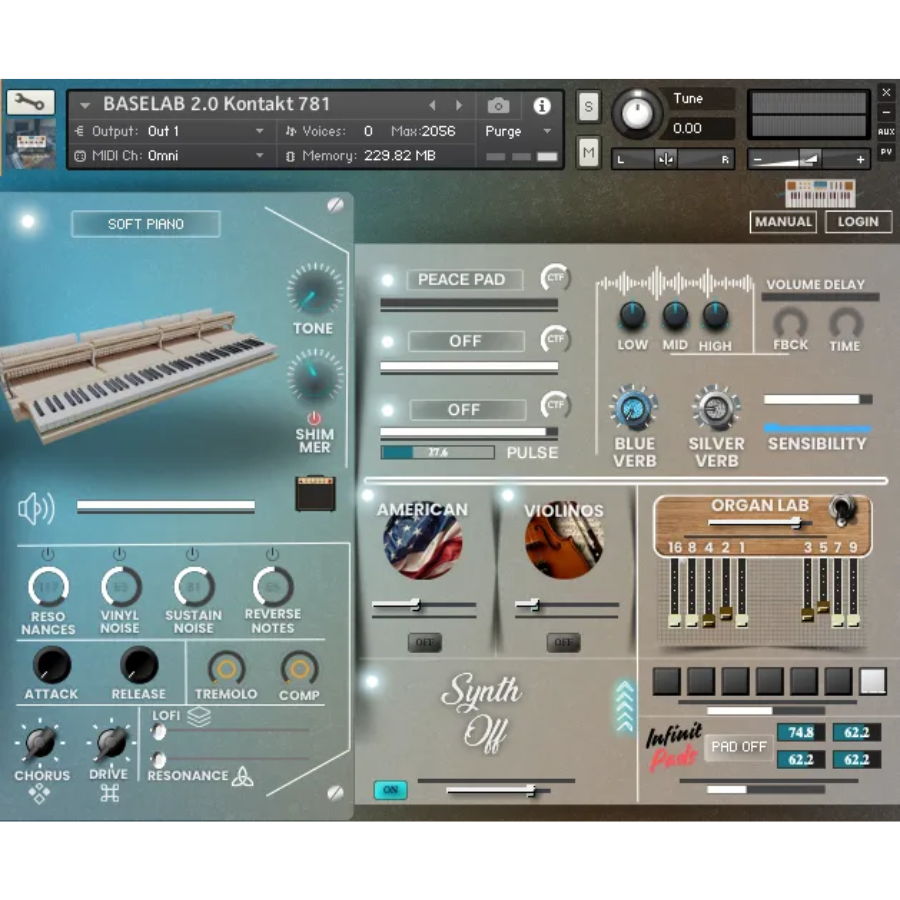The image size is (900, 900).
Task: Toggle RESONANCES power button
Action: (48, 554)
